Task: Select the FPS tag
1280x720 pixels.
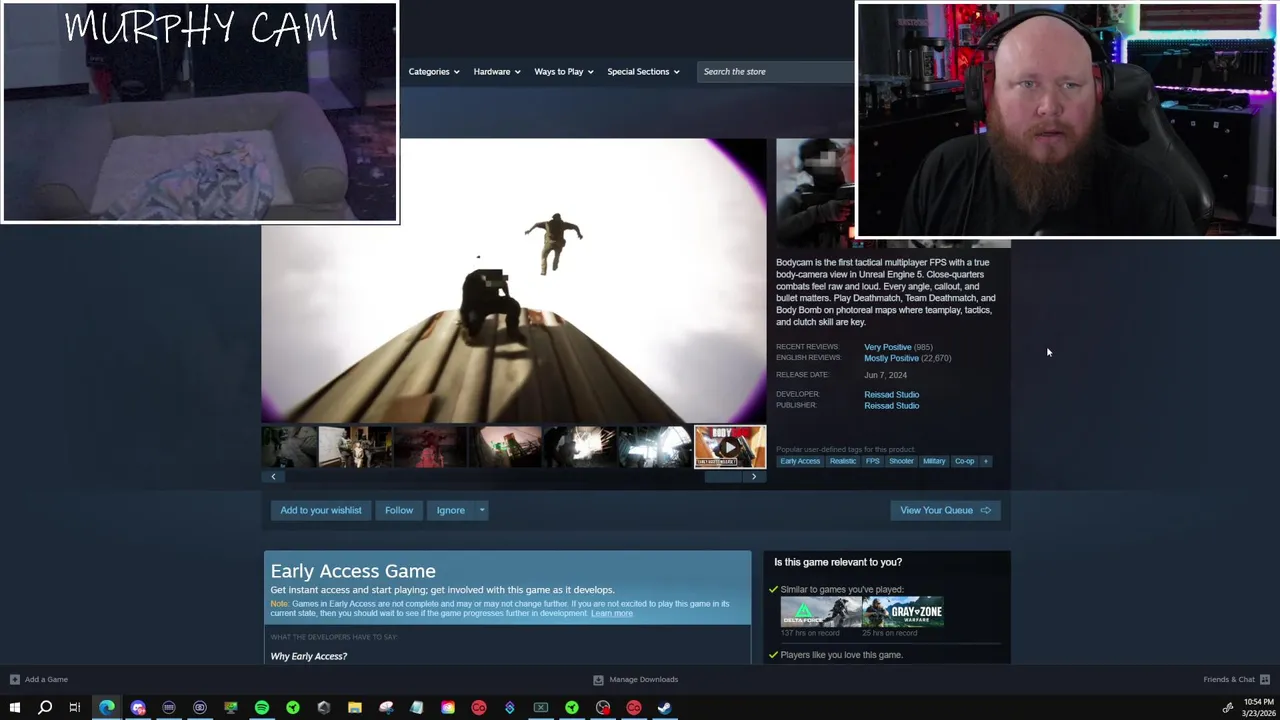Action: [x=873, y=461]
